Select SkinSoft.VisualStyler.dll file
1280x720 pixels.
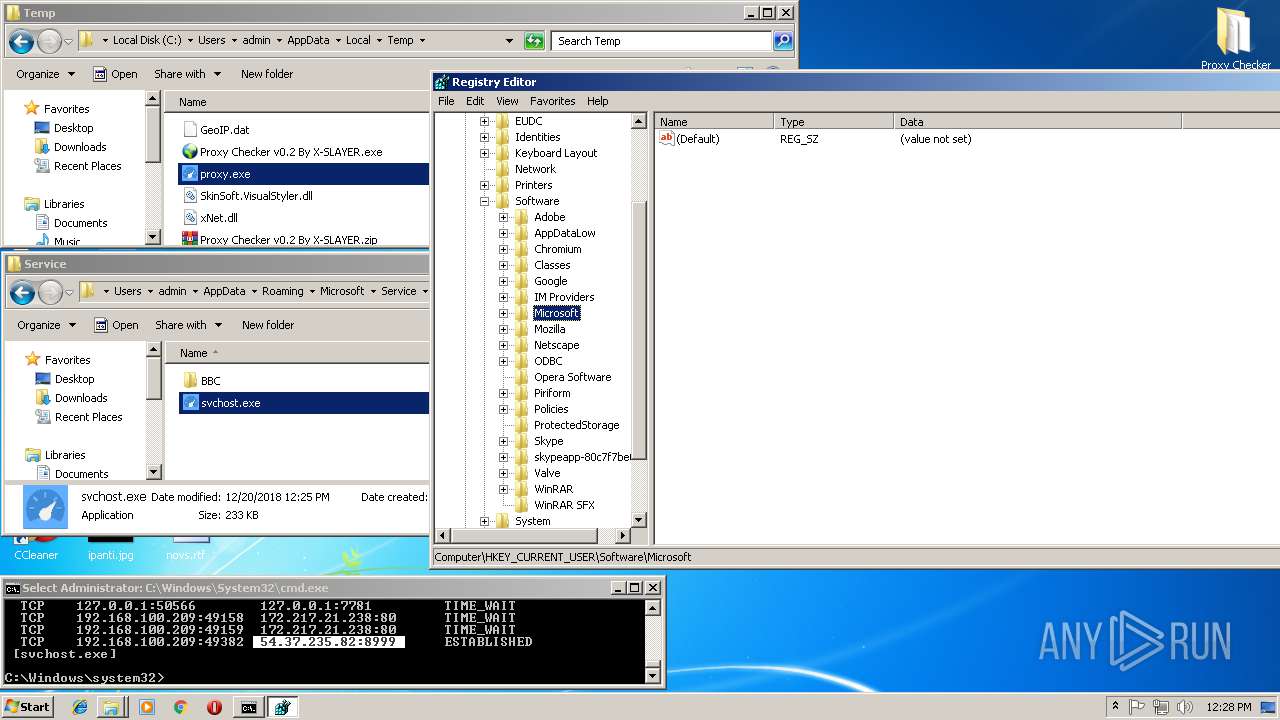point(256,196)
